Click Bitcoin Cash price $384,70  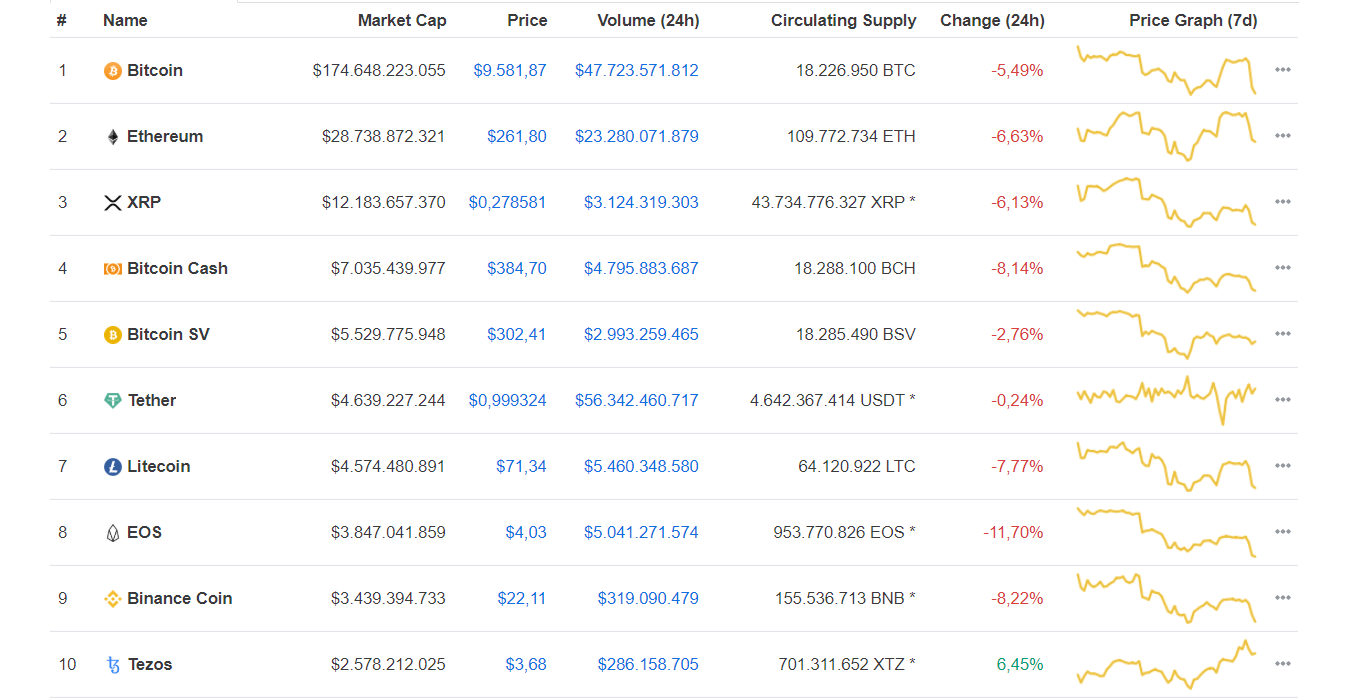coord(517,268)
